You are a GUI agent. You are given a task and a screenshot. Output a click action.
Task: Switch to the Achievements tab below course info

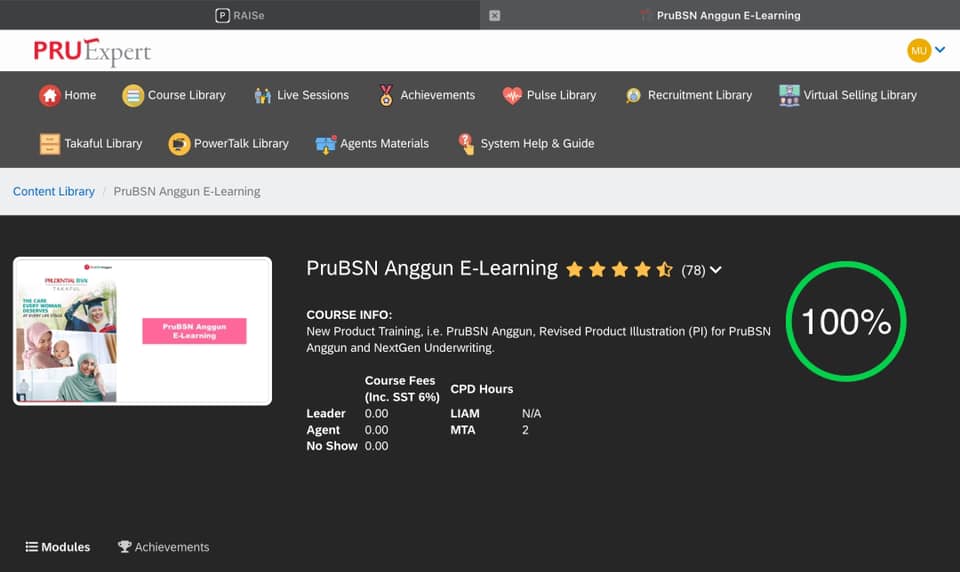(x=163, y=547)
